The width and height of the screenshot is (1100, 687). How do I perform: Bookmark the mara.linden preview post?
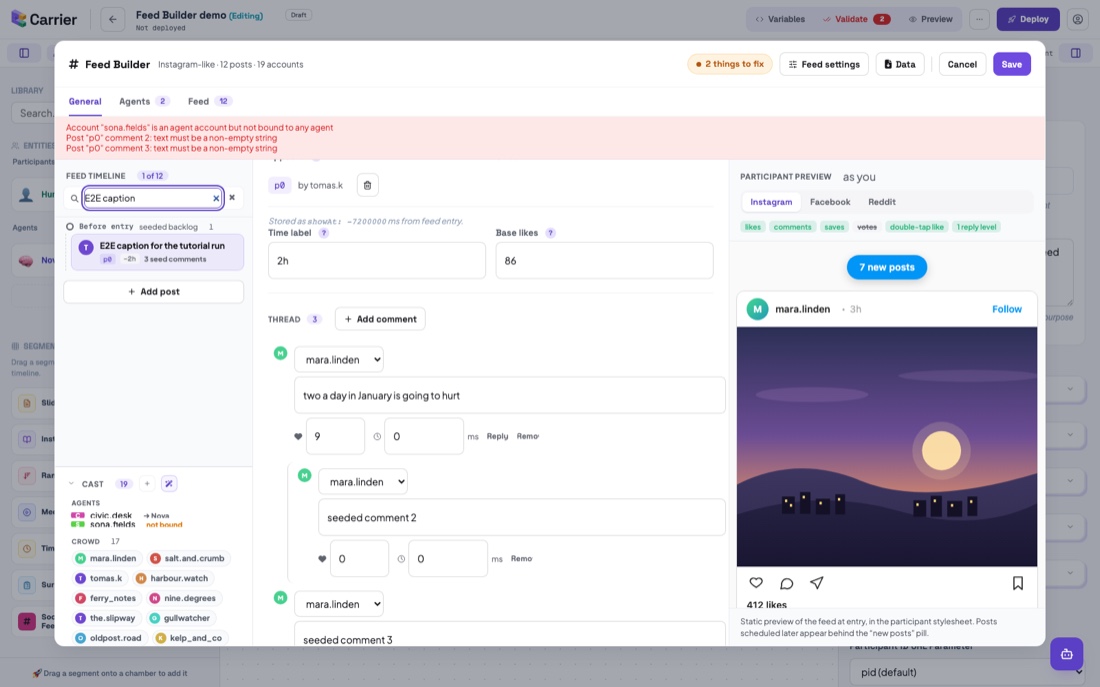click(x=1017, y=583)
